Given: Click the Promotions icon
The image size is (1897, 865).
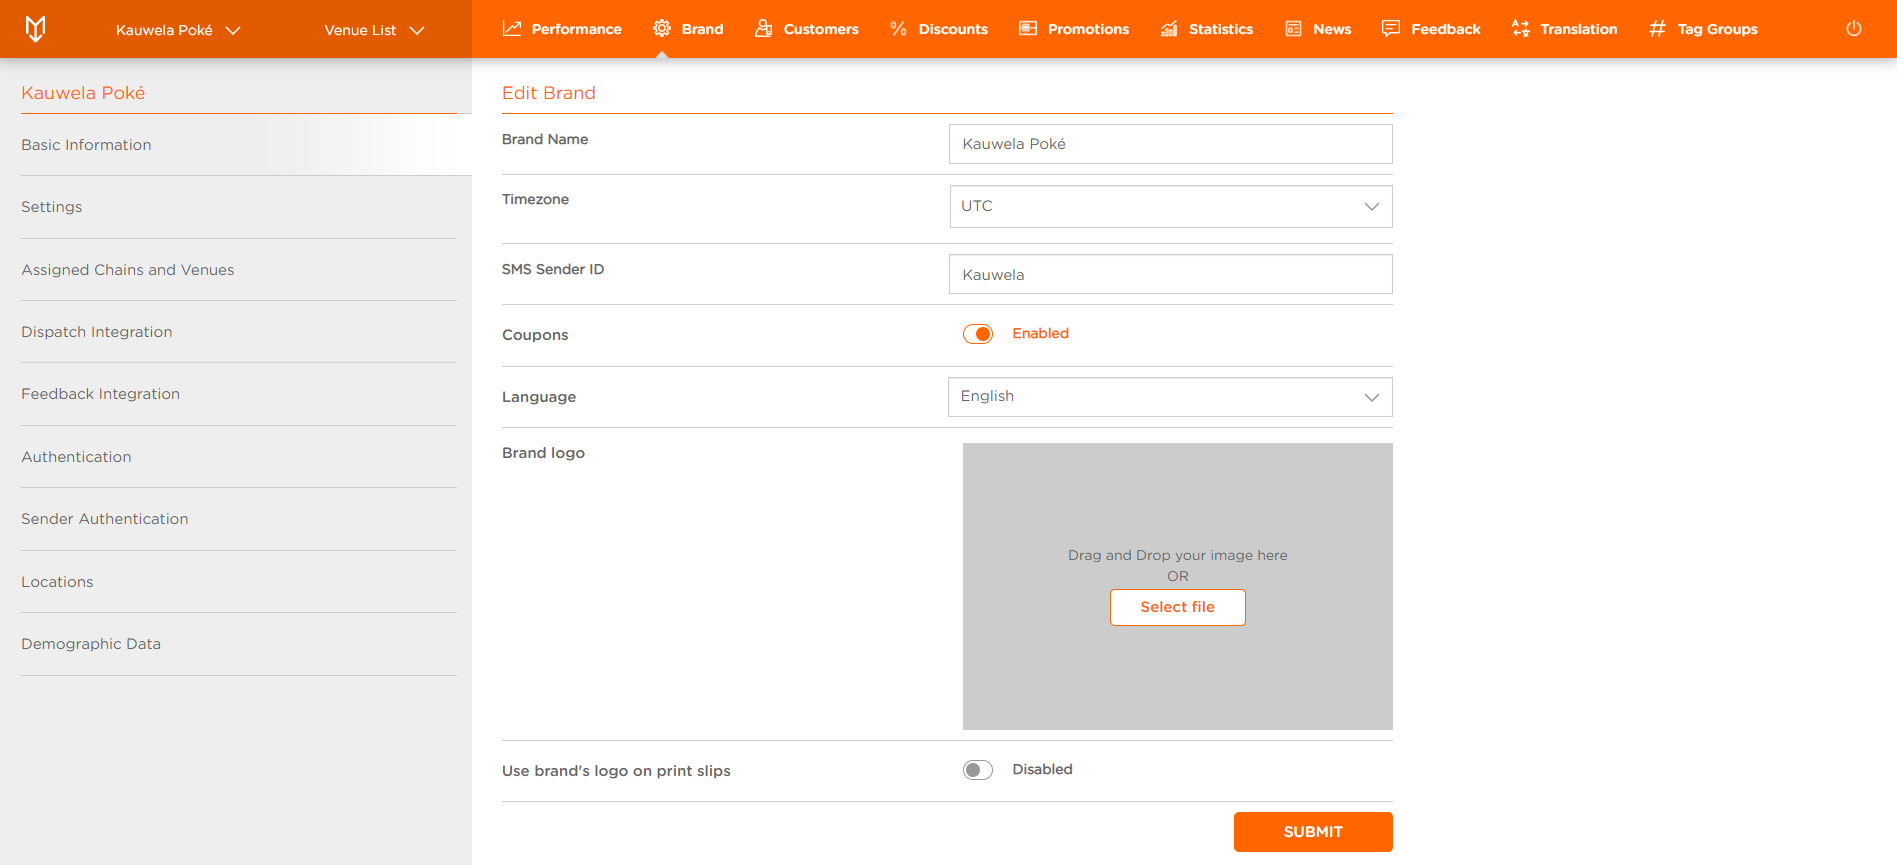Looking at the screenshot, I should [1028, 29].
